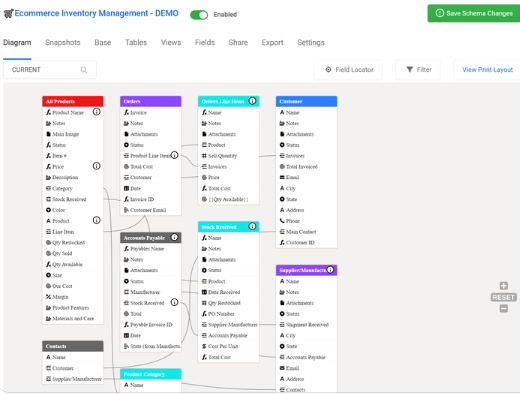Click the info icon on Accounts Payable header
Screen dimensions: 520x394
coord(174,237)
